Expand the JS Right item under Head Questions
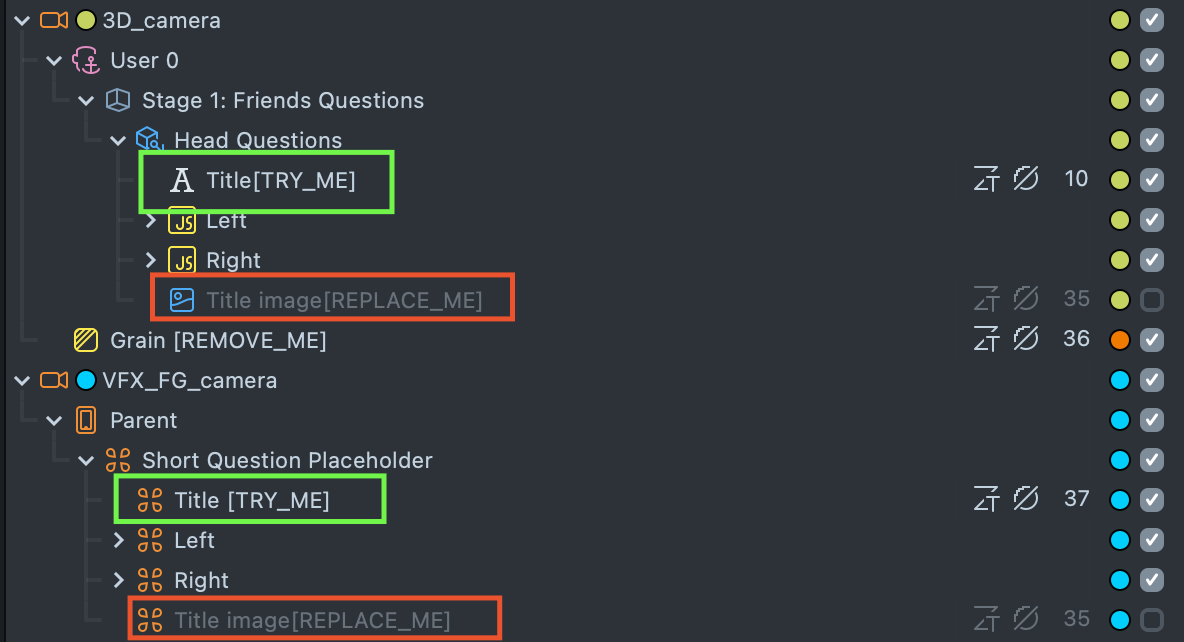1184x642 pixels. [151, 260]
